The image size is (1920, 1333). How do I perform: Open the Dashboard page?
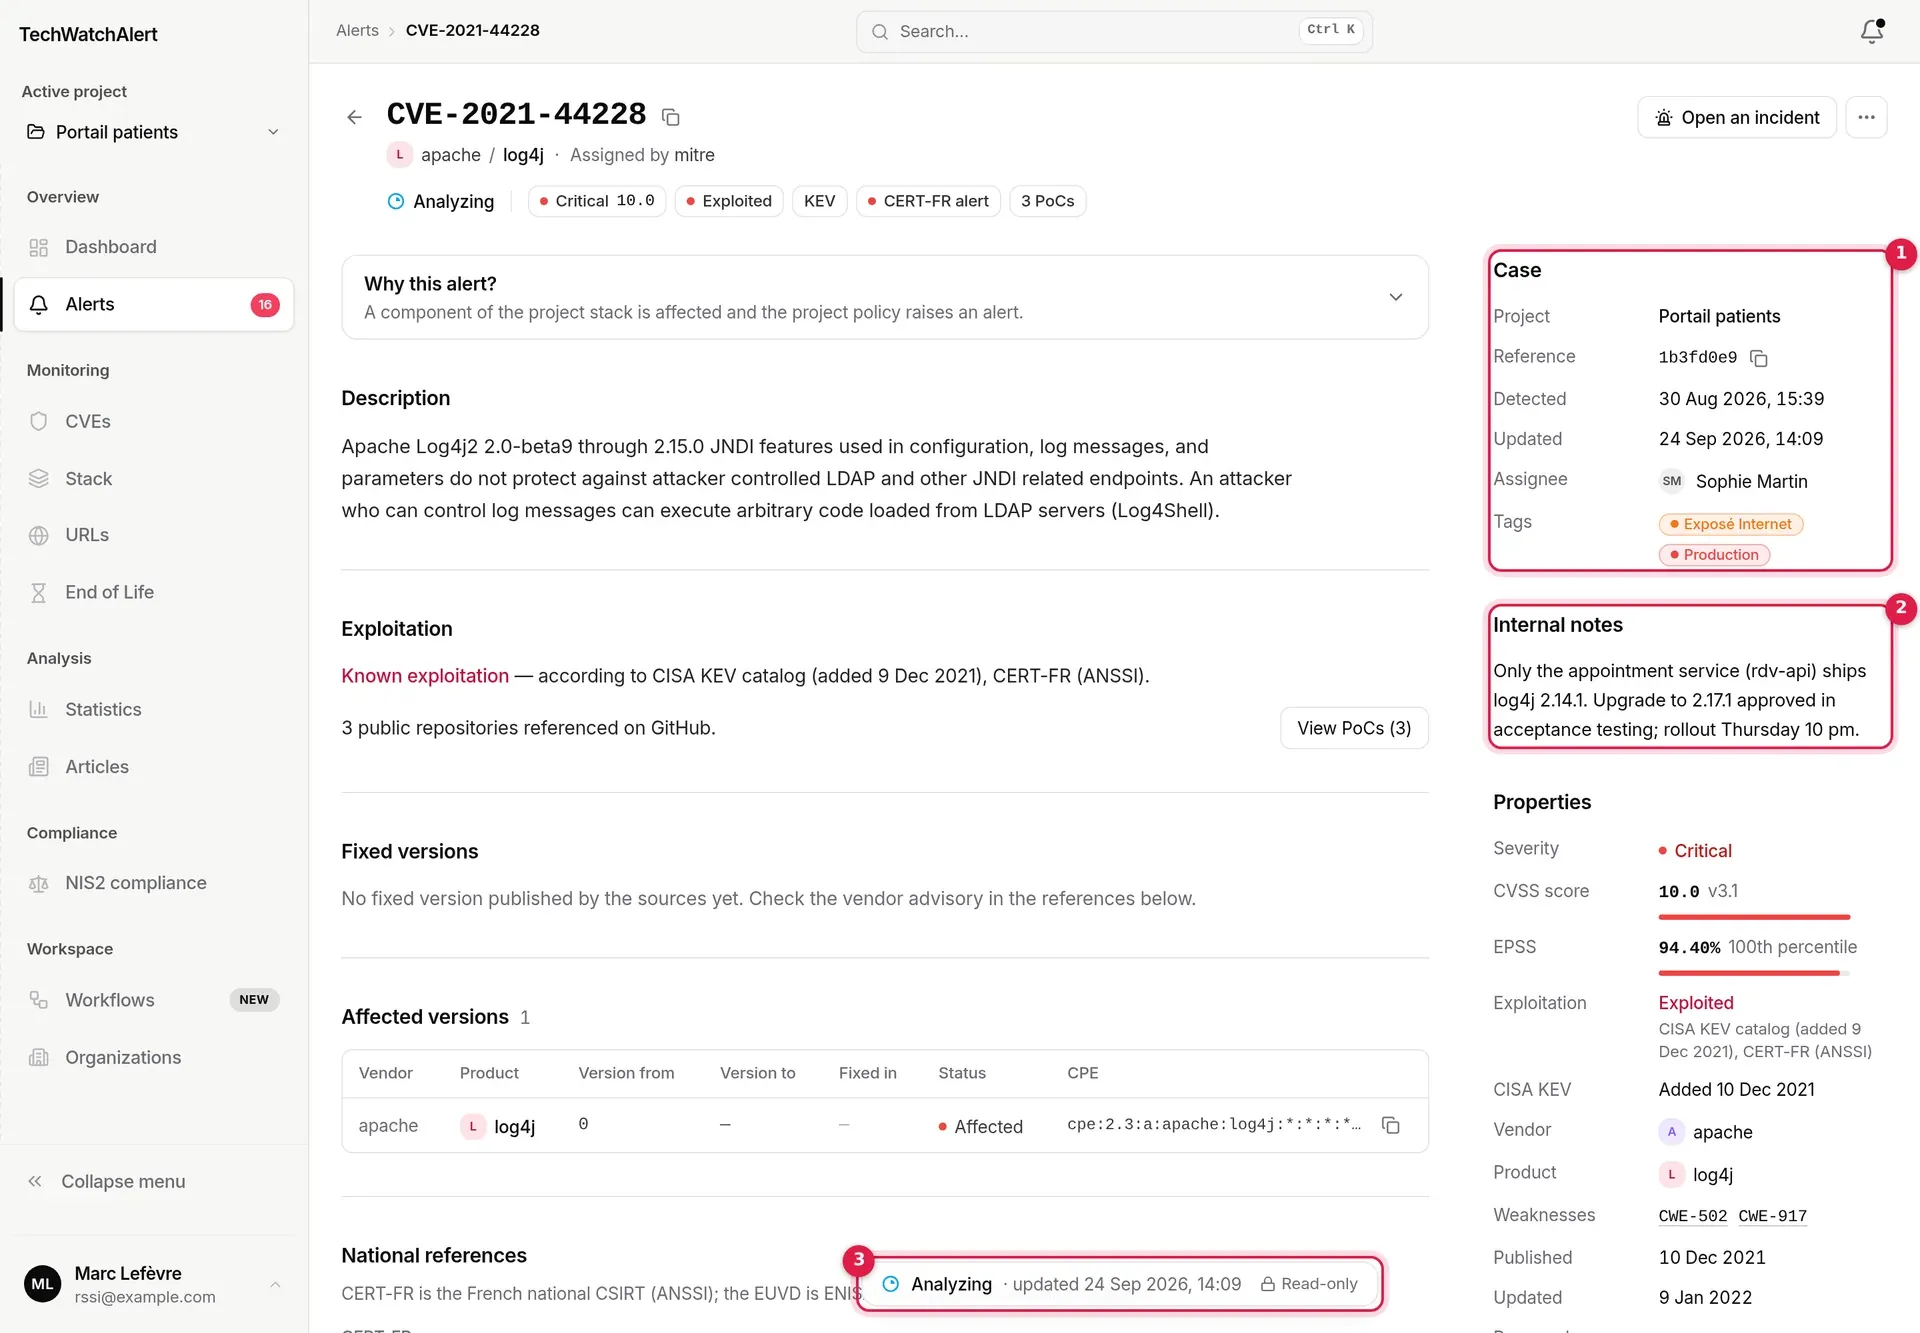coord(154,247)
